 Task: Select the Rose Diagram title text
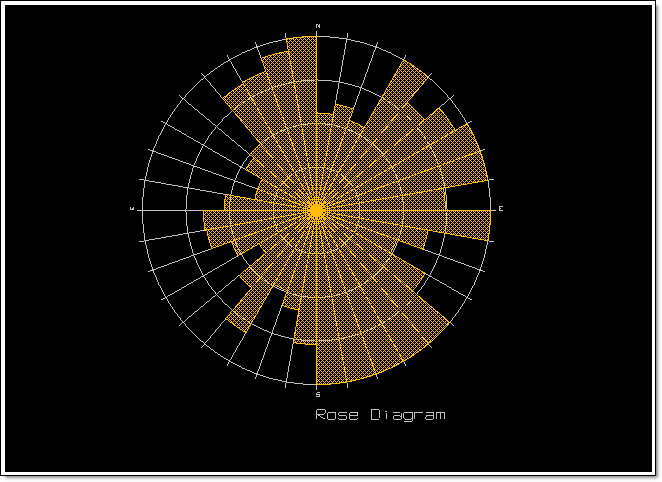[380, 414]
